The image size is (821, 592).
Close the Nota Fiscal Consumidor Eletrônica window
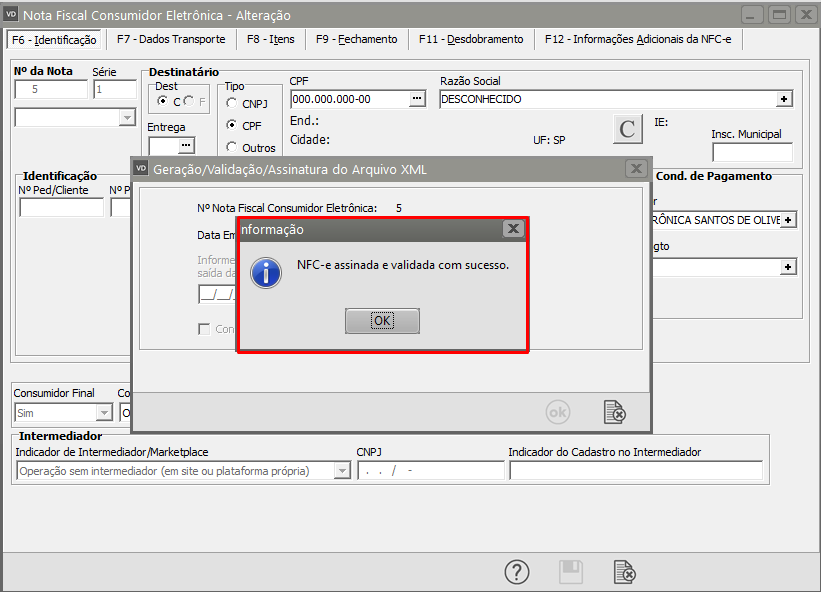coord(806,15)
